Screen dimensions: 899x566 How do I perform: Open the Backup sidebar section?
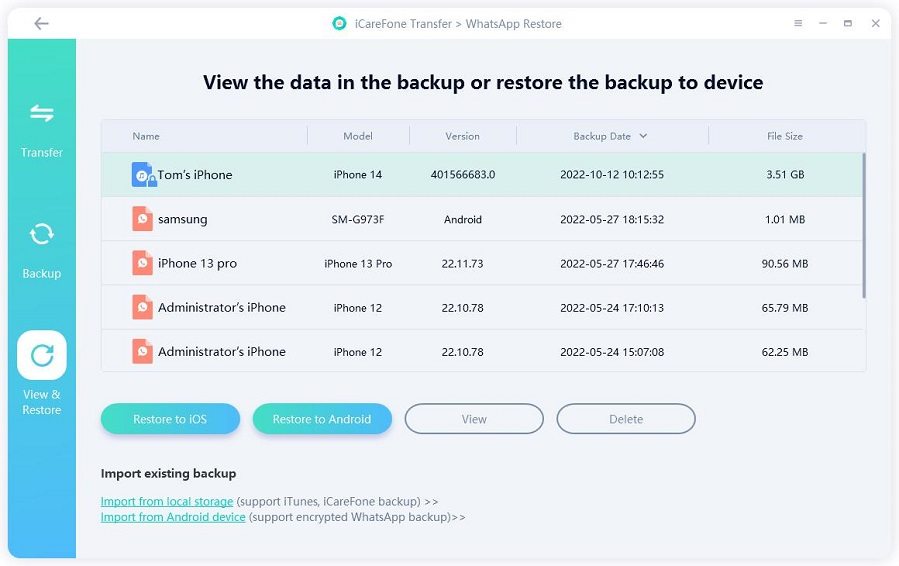[42, 248]
